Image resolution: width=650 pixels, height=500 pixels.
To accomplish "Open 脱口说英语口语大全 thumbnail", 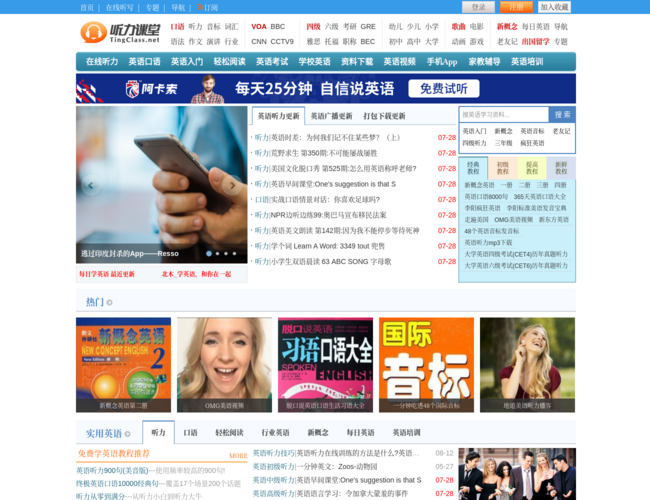I will tap(325, 365).
